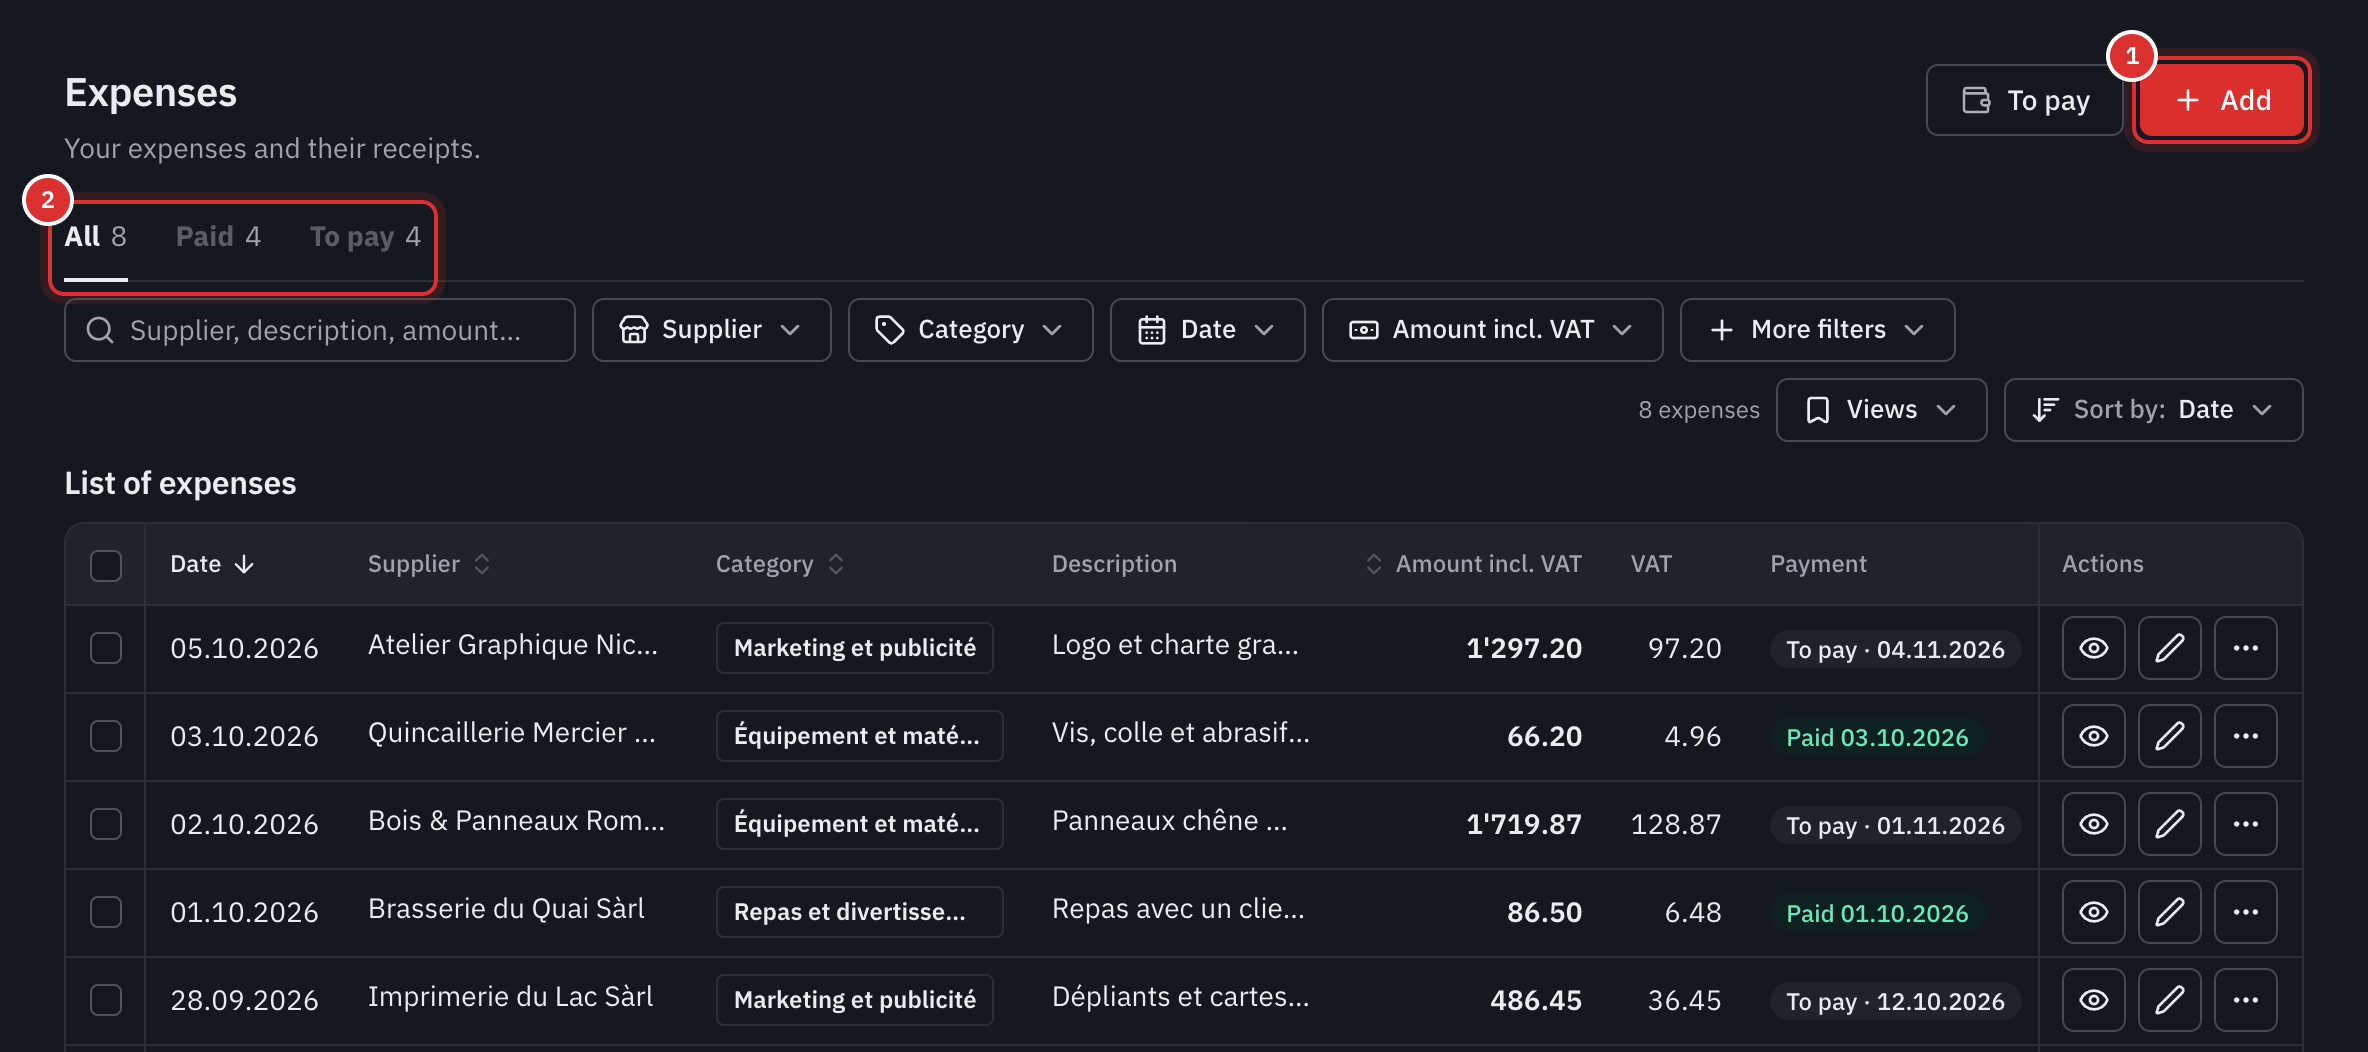The width and height of the screenshot is (2368, 1052).
Task: Open more actions for Quincaillerie Mercier row
Action: click(x=2245, y=736)
